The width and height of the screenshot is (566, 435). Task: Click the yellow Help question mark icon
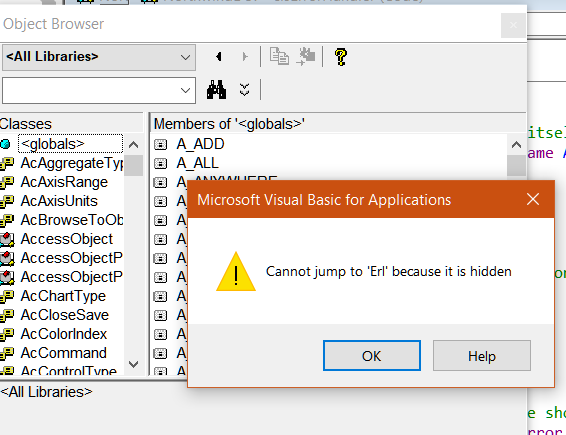point(341,57)
